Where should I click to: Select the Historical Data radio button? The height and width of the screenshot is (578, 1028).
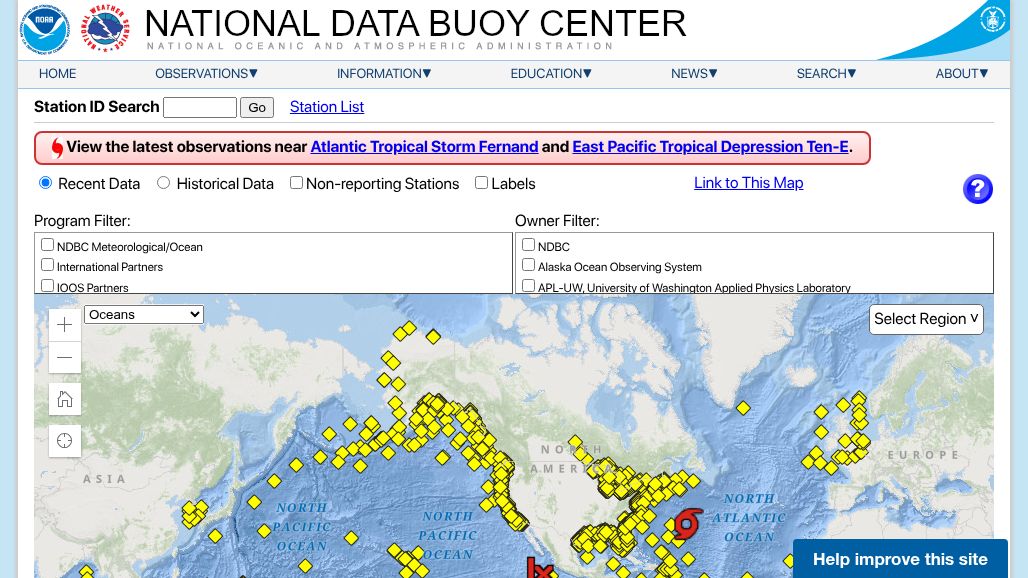point(163,183)
